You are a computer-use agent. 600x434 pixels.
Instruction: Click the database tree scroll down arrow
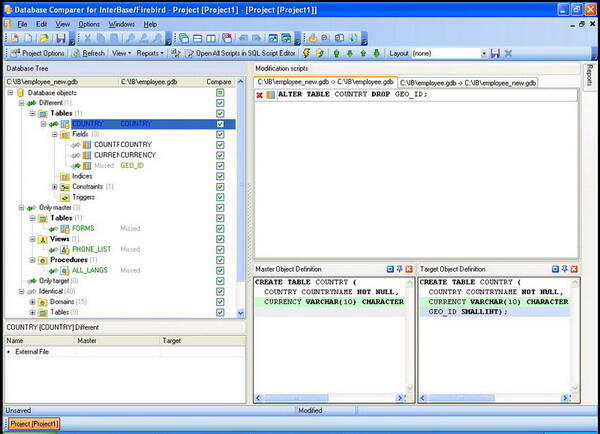pyautogui.click(x=240, y=313)
